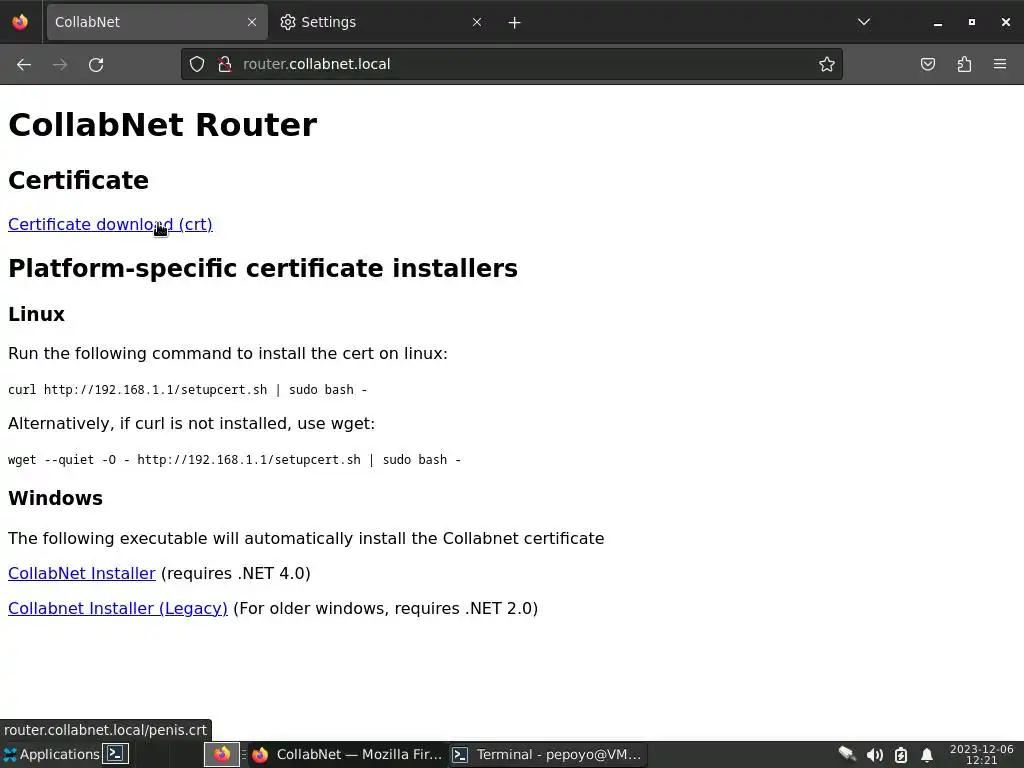
Task: Expand the list all tabs chevron
Action: click(x=863, y=22)
